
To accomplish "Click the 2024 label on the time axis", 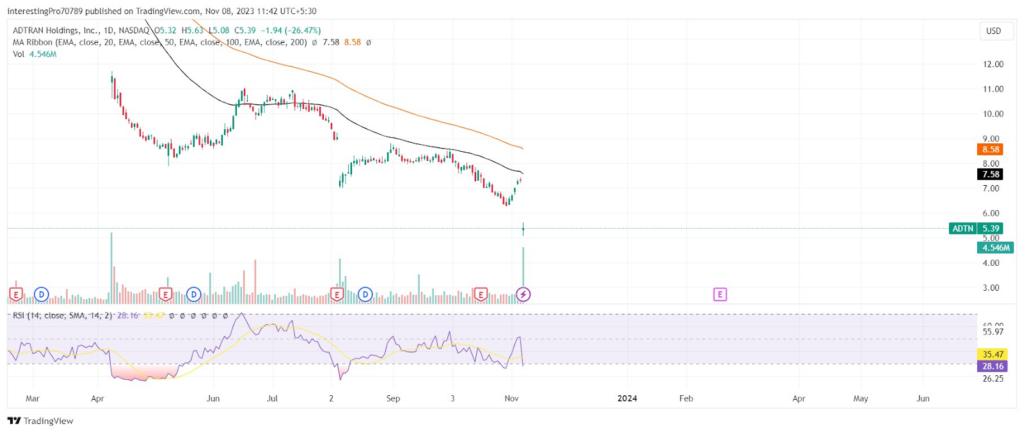I will click(x=628, y=397).
